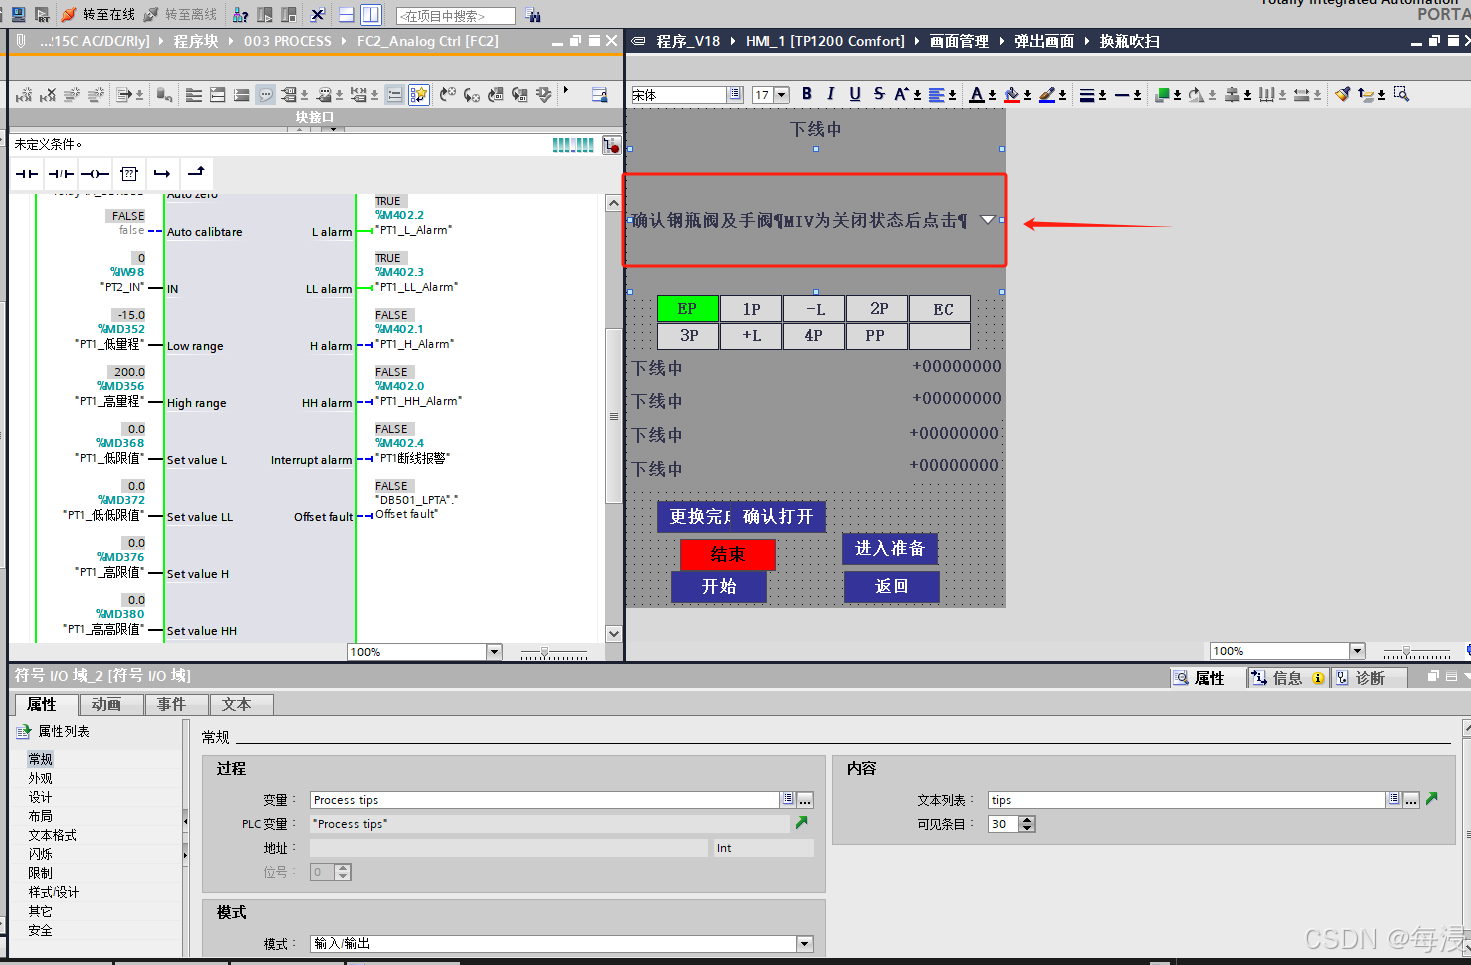The image size is (1471, 965).
Task: Click the ladder editor scroll down arrow
Action: pyautogui.click(x=614, y=634)
